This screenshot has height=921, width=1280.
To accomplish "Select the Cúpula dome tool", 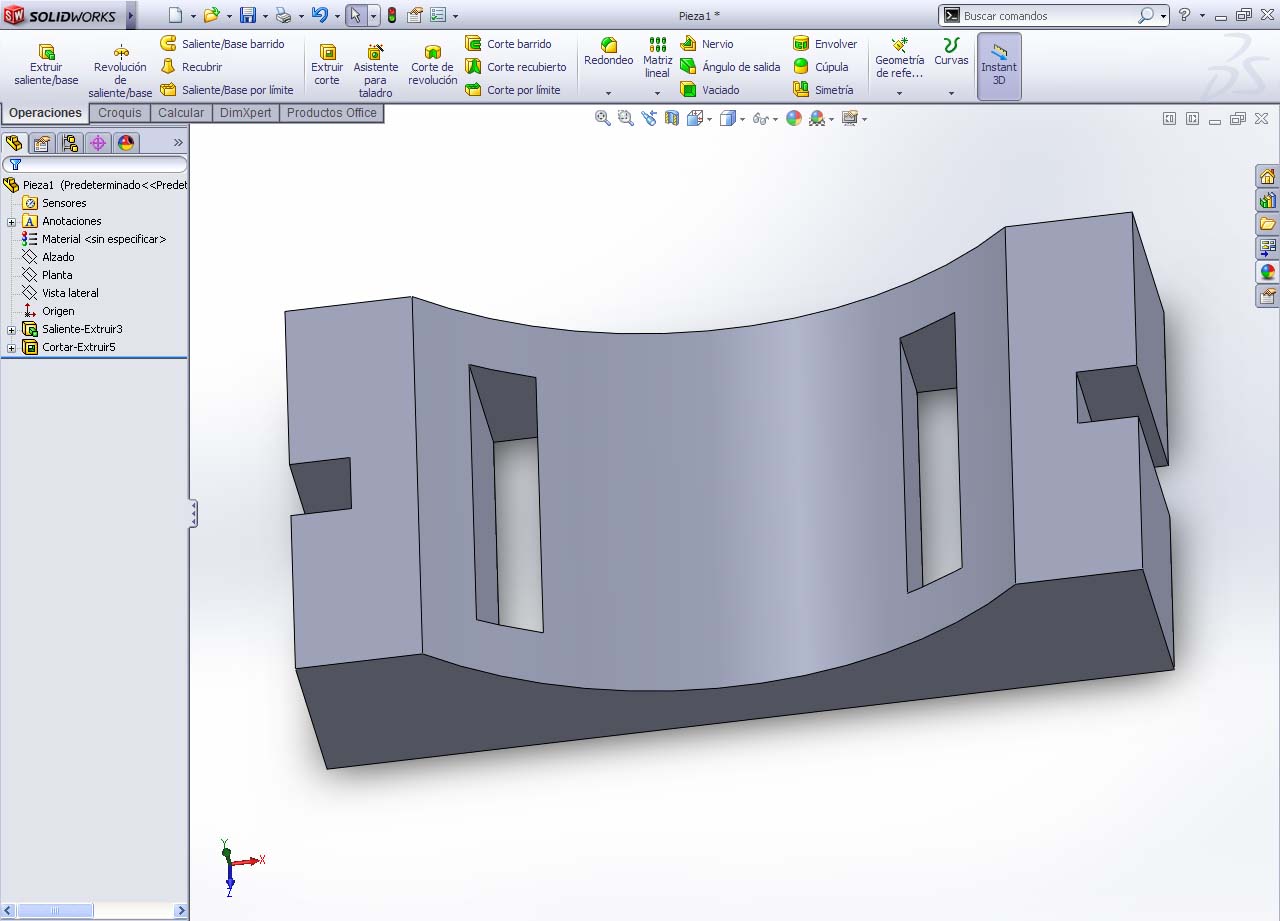I will (821, 67).
